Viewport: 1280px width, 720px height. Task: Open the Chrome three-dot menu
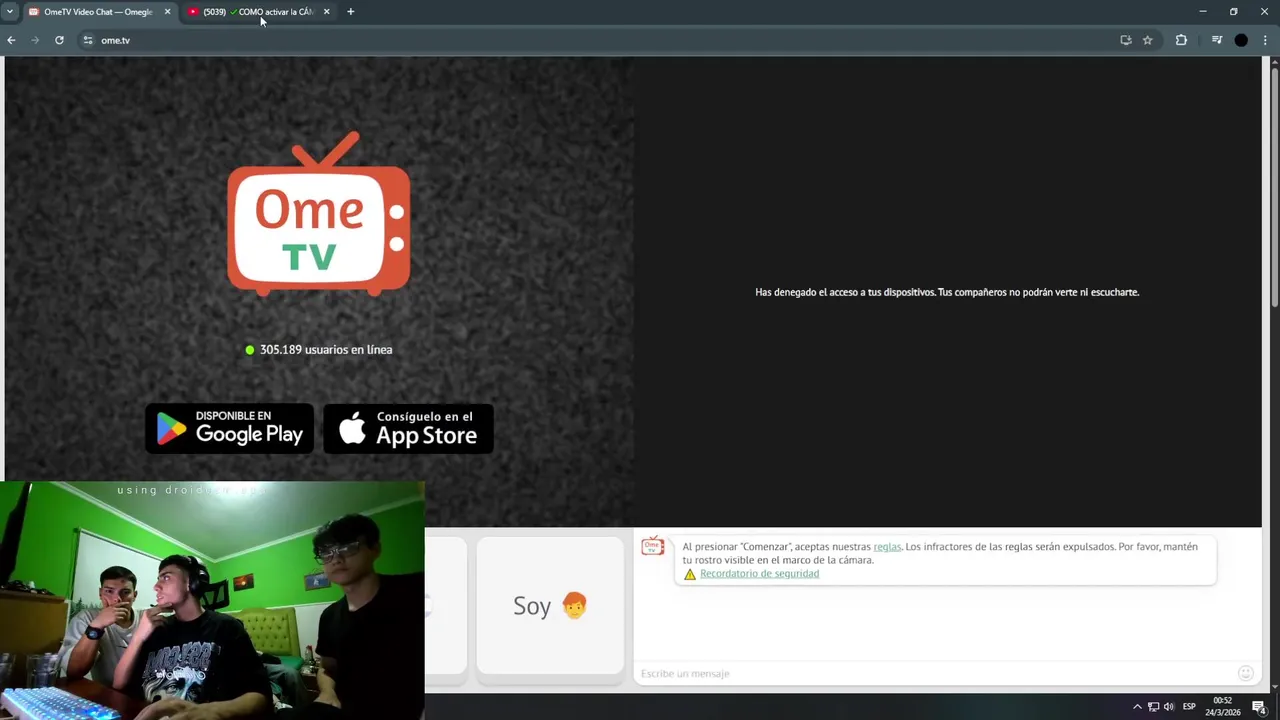(1266, 40)
